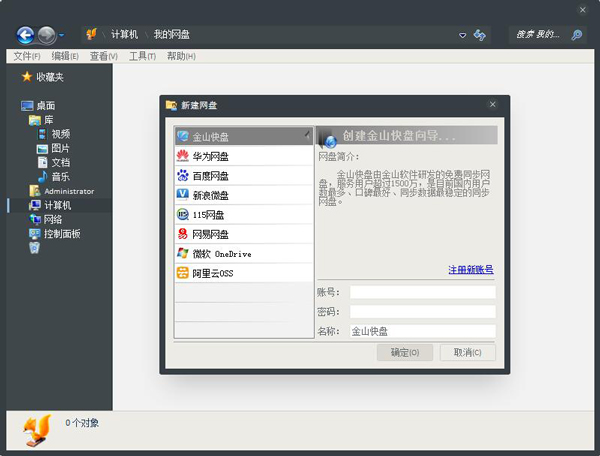Click the 取消(C) button
The image size is (600, 456).
pos(468,352)
